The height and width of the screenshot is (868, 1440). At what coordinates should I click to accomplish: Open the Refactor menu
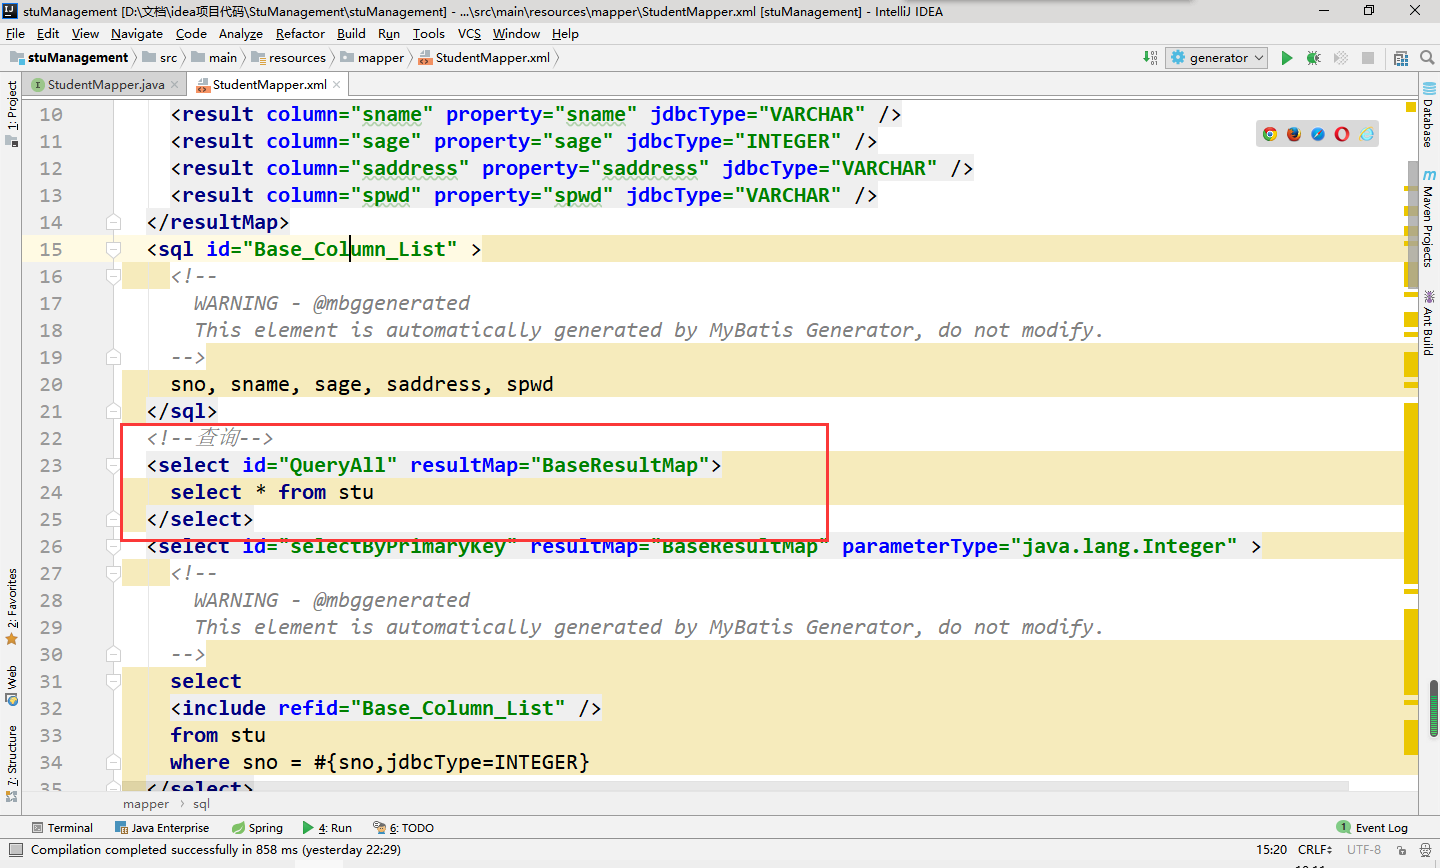tap(300, 34)
